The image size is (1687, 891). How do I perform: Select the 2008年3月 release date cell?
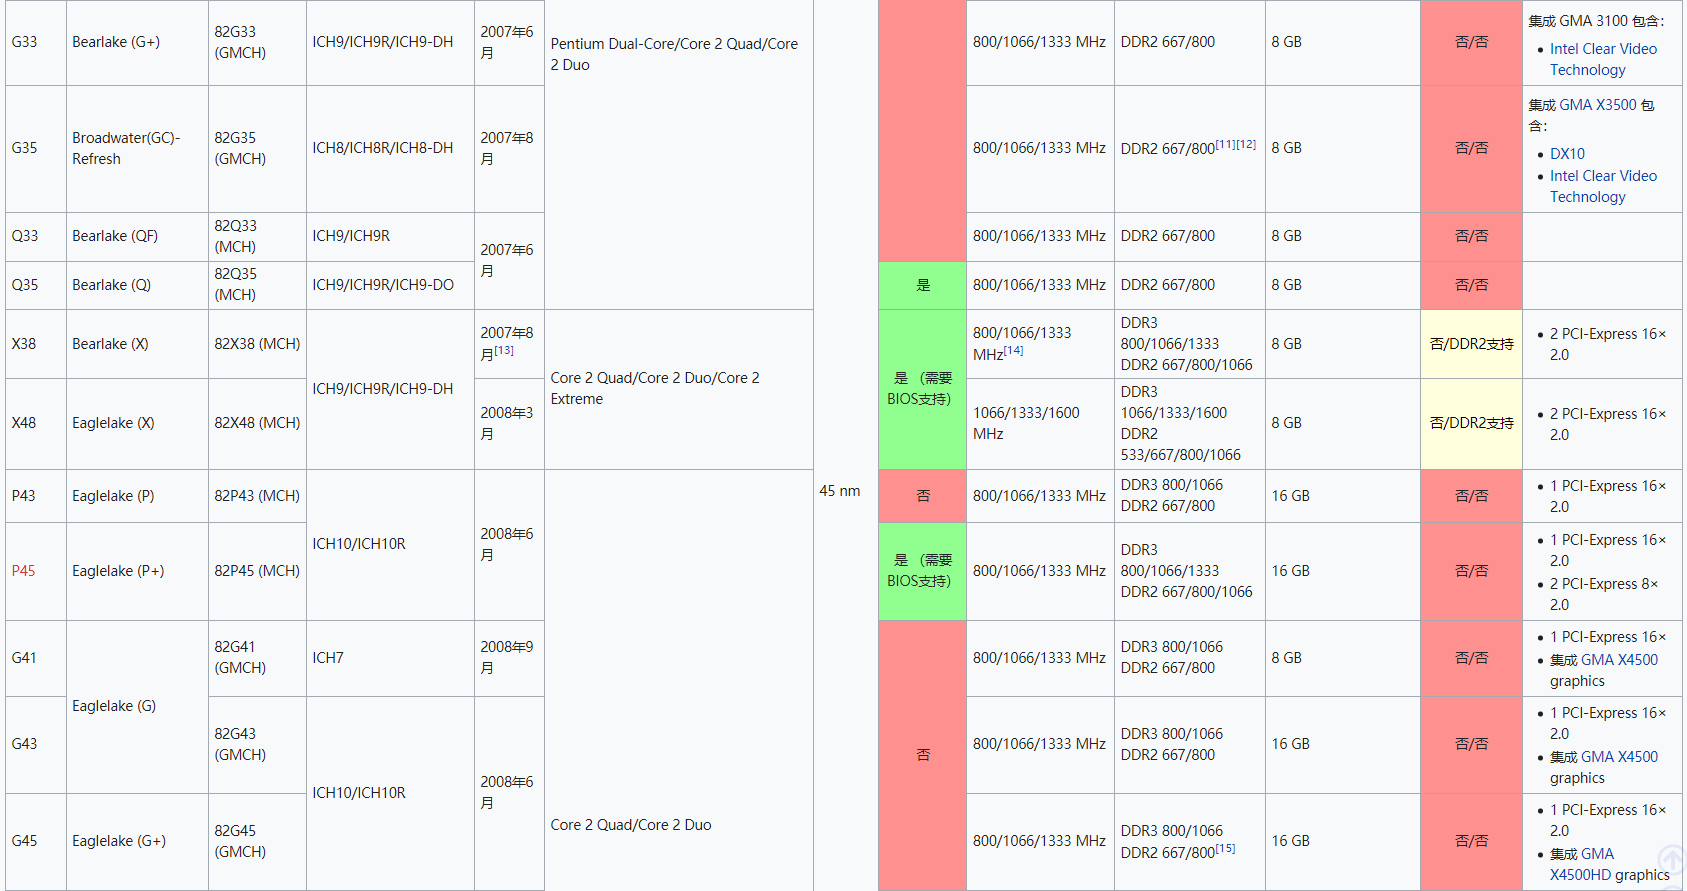pyautogui.click(x=509, y=423)
